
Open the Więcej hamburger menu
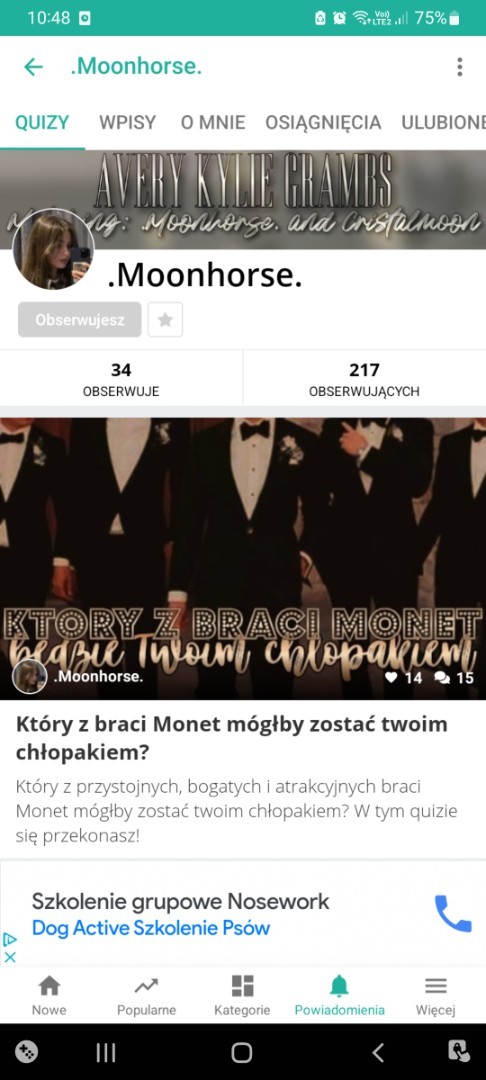tap(436, 986)
